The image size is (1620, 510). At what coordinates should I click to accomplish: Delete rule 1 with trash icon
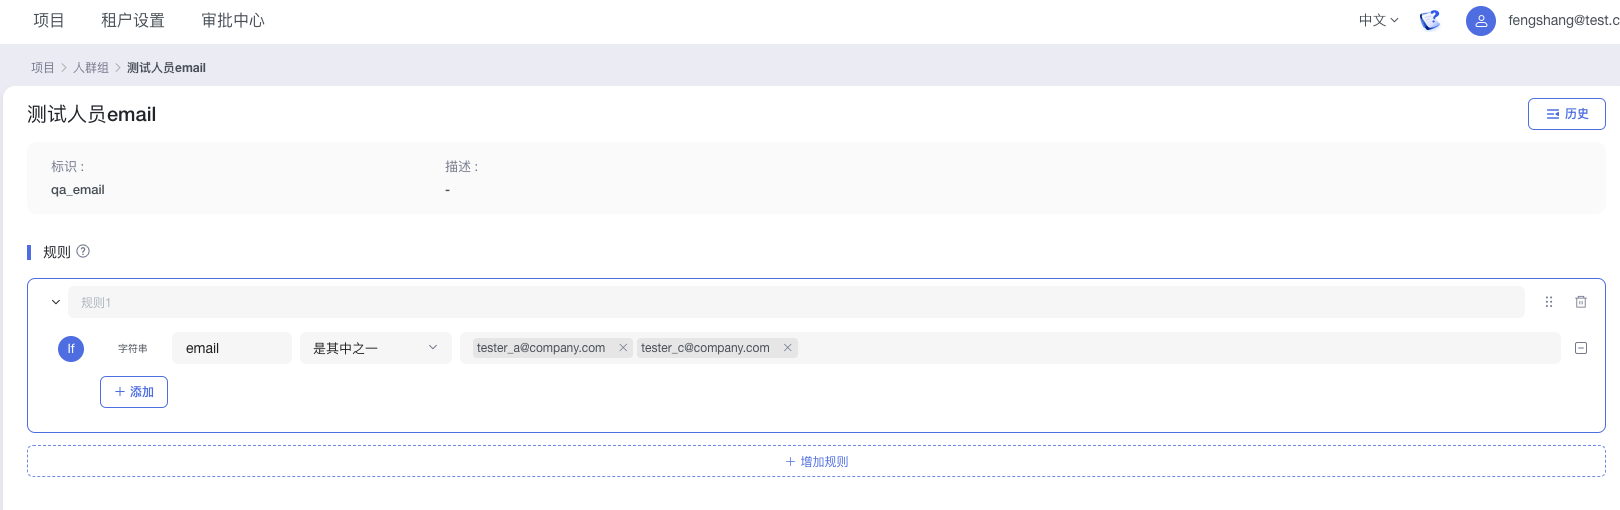click(x=1581, y=302)
